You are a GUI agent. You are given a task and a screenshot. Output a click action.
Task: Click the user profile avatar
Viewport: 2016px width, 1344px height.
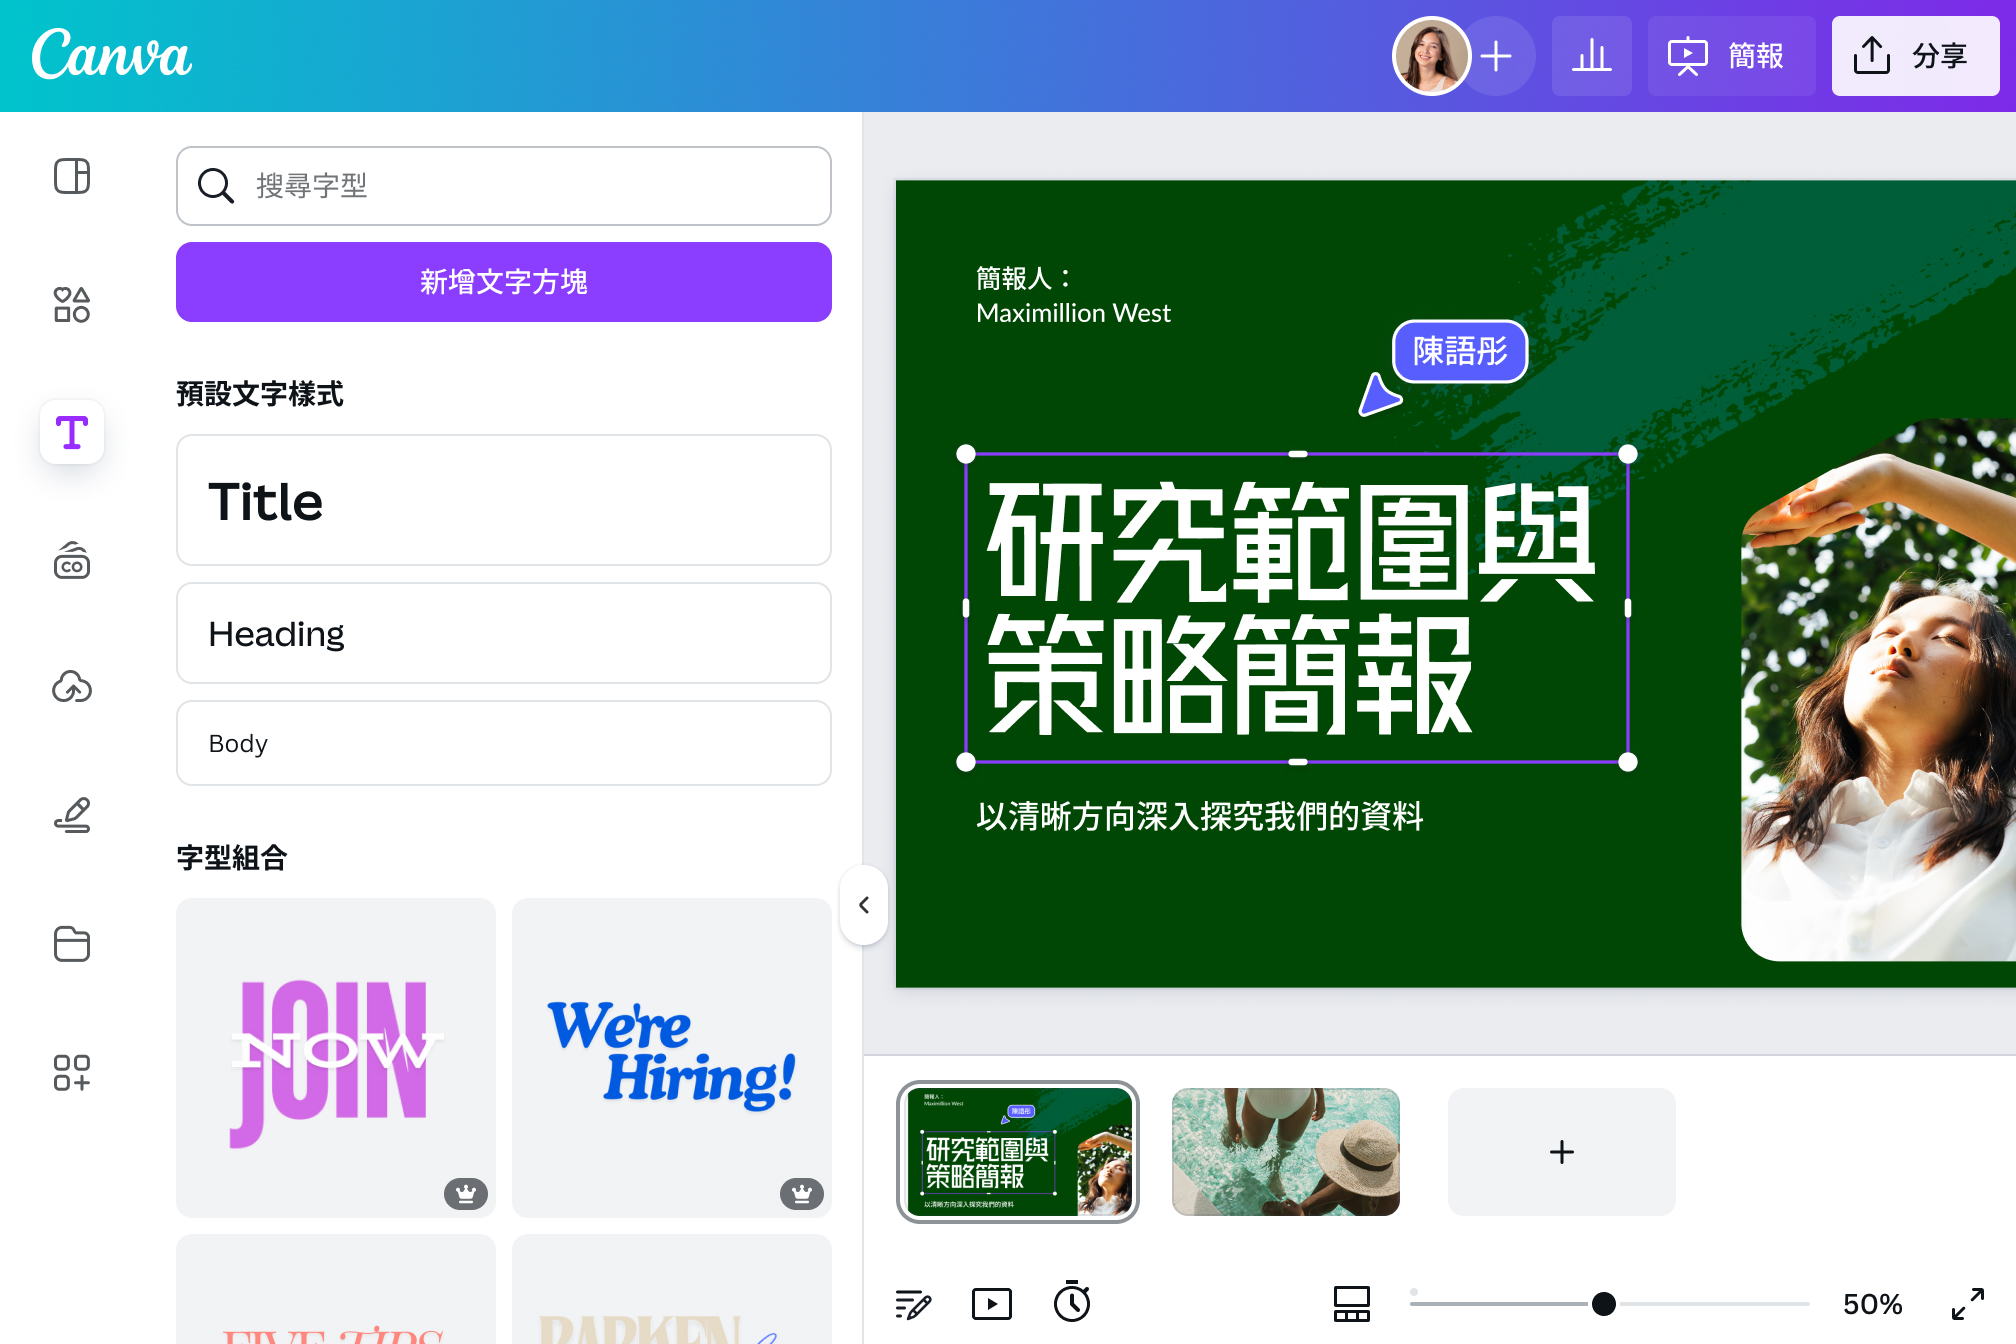[x=1431, y=56]
